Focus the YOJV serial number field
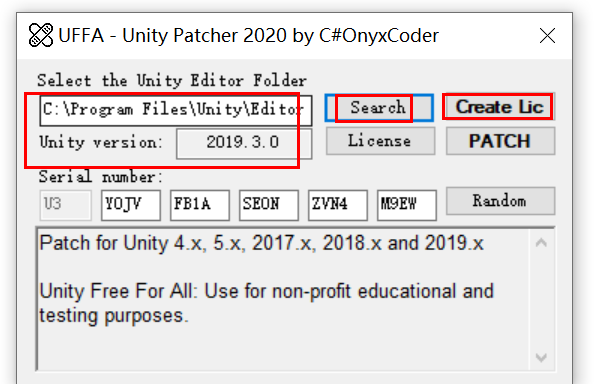The height and width of the screenshot is (384, 594). (x=131, y=205)
